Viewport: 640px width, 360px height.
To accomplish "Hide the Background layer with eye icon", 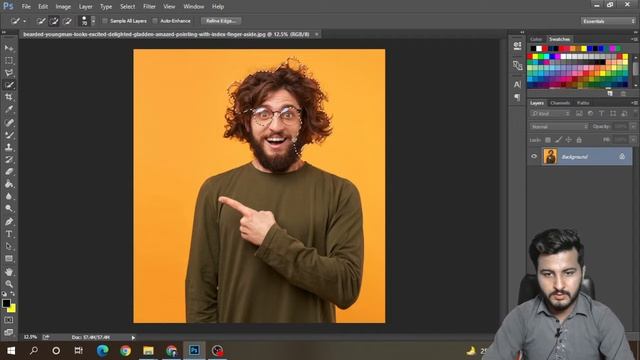I will pyautogui.click(x=534, y=156).
